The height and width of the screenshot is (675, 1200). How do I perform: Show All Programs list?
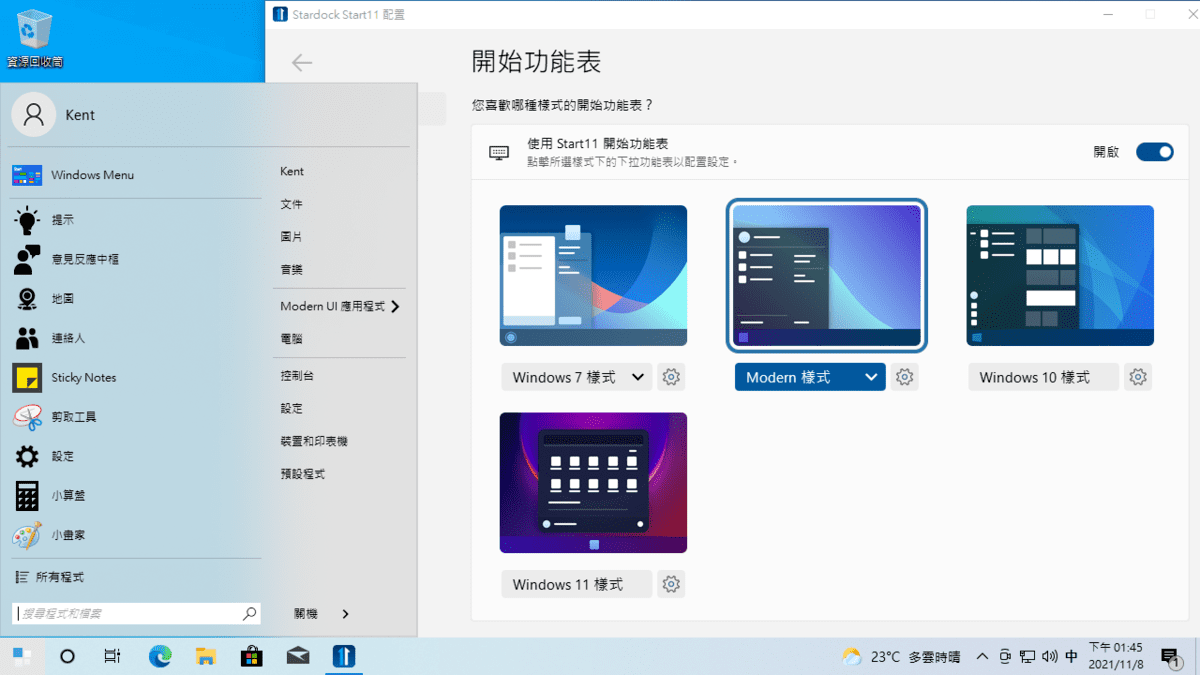59,577
